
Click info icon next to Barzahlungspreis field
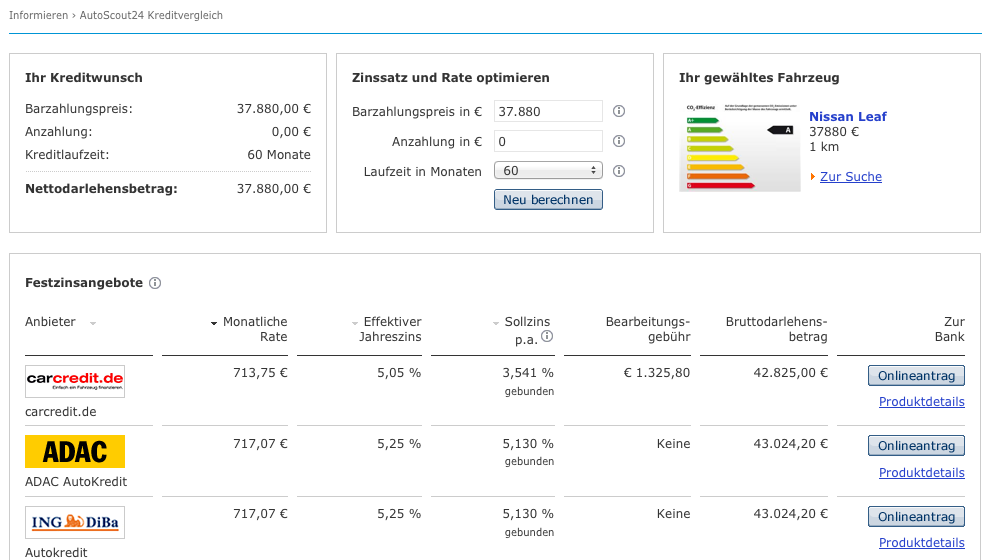pos(619,112)
